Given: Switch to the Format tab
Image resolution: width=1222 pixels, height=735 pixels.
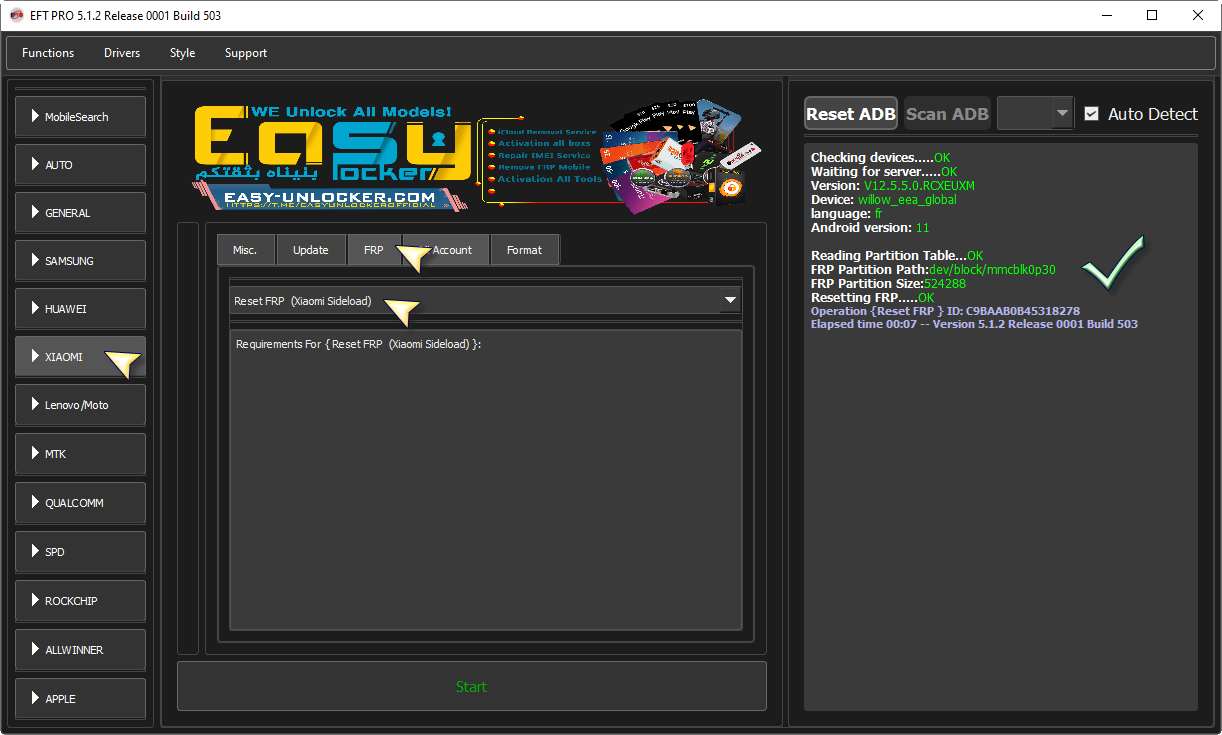Looking at the screenshot, I should coord(525,250).
